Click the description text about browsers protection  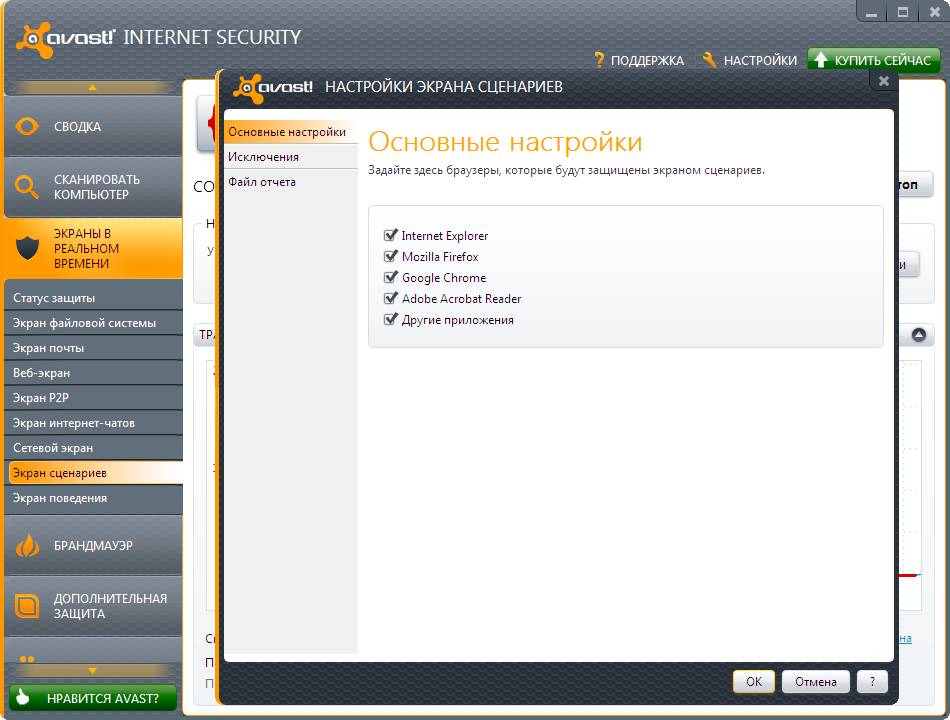[x=566, y=170]
